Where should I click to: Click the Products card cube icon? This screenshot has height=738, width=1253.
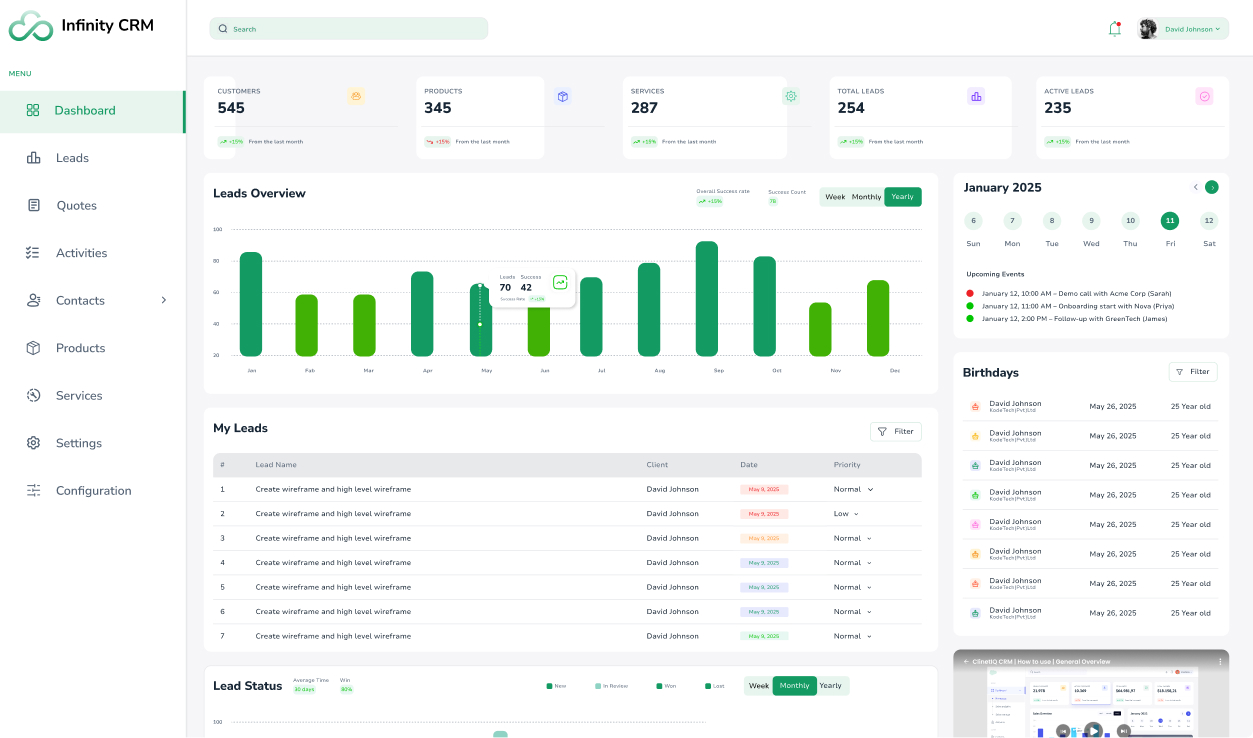[x=563, y=96]
